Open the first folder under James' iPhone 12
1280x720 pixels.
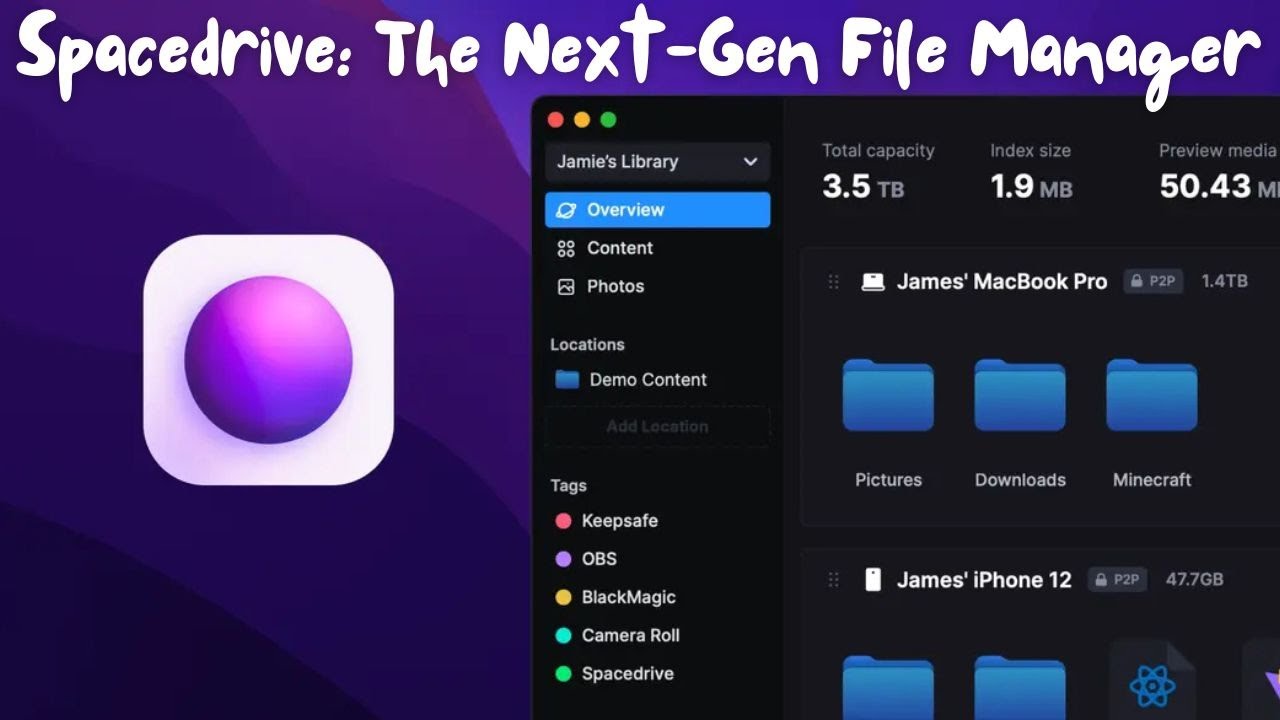tap(888, 688)
